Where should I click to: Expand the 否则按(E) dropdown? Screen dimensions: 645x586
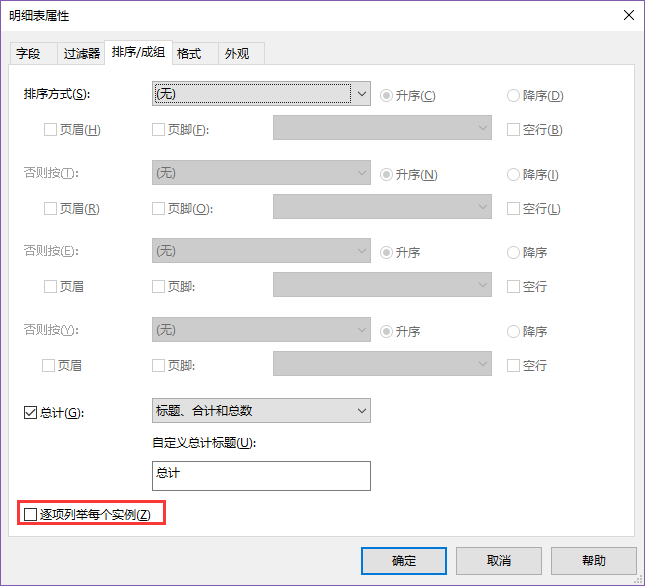261,250
